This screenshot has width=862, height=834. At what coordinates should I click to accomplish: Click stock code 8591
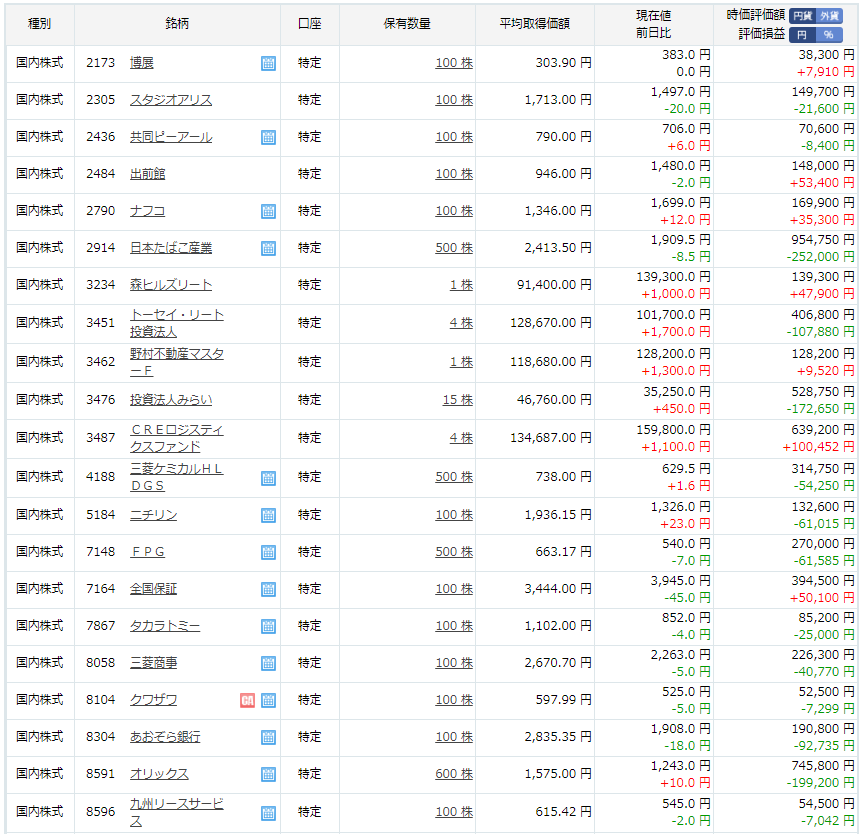101,774
